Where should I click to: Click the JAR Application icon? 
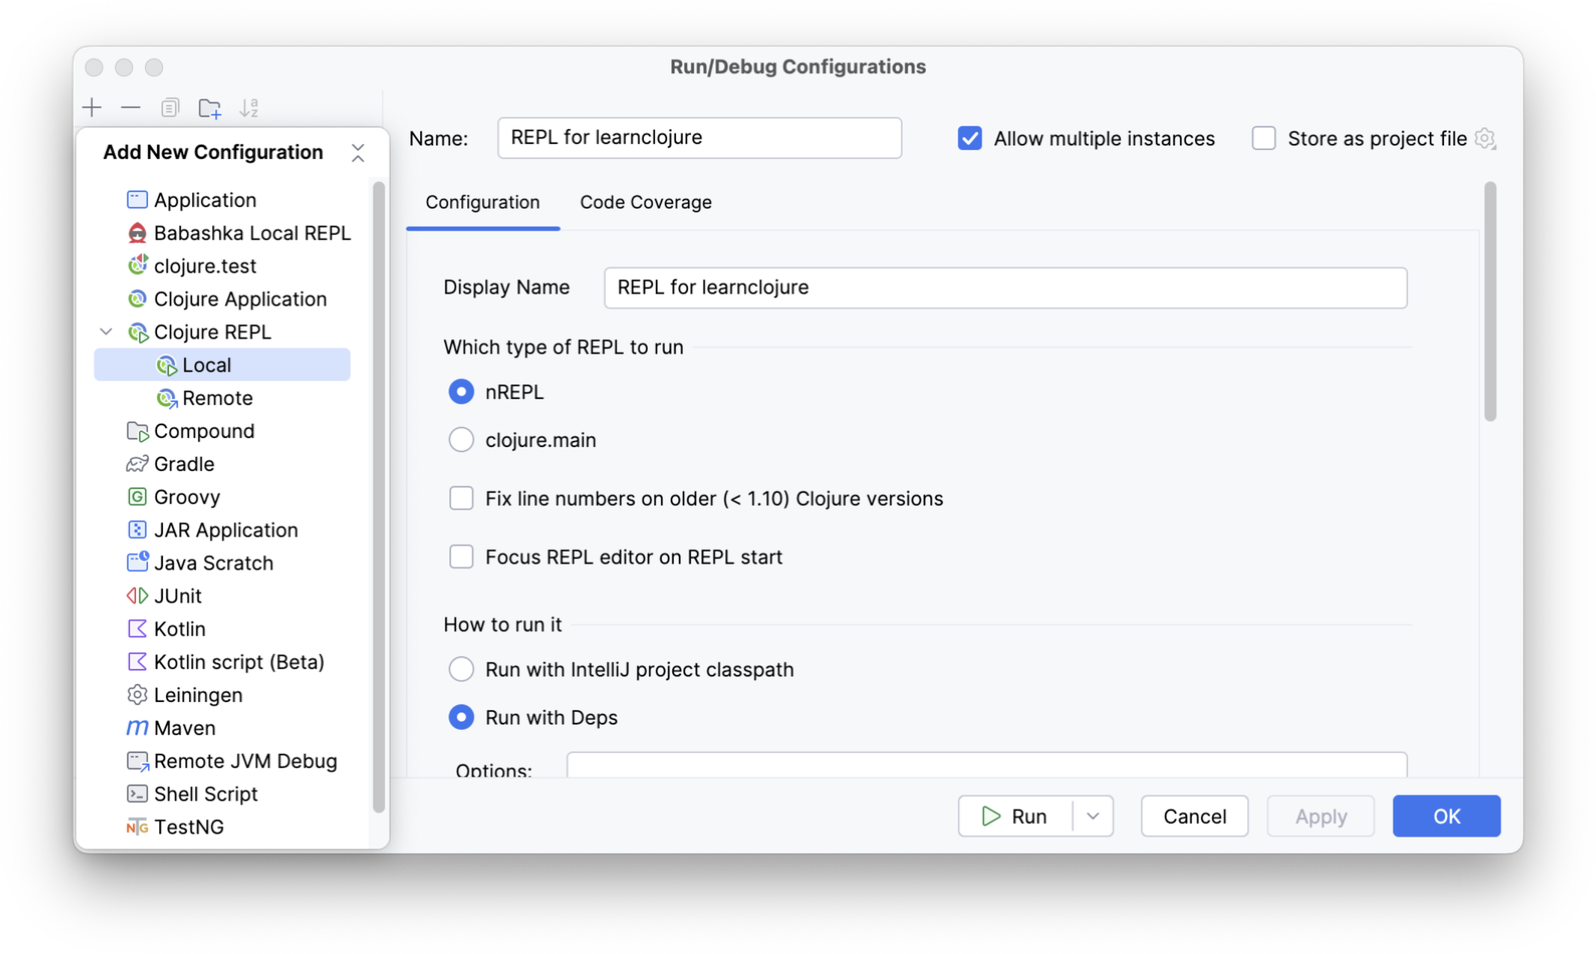click(x=137, y=530)
